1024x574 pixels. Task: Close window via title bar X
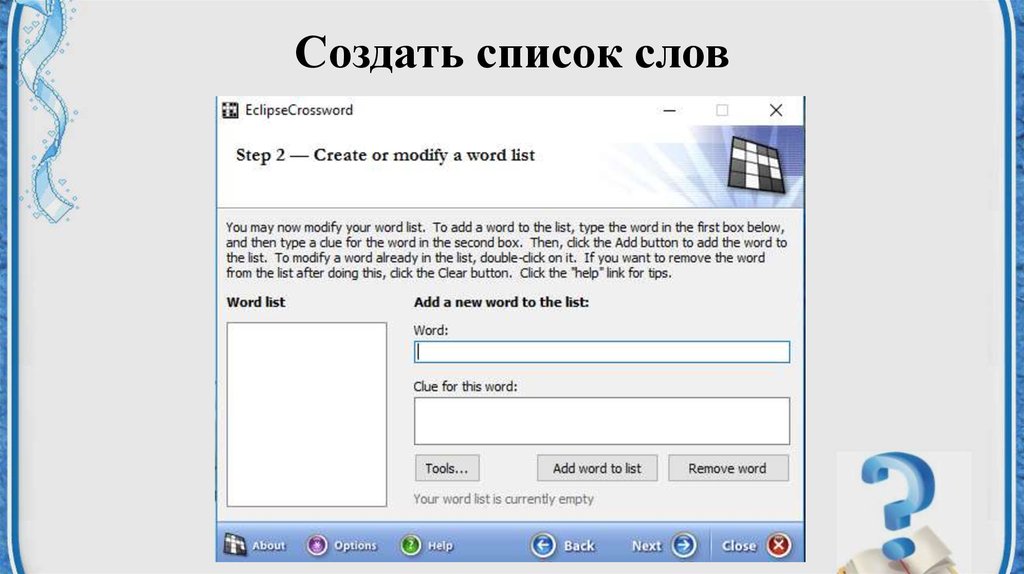click(x=775, y=110)
